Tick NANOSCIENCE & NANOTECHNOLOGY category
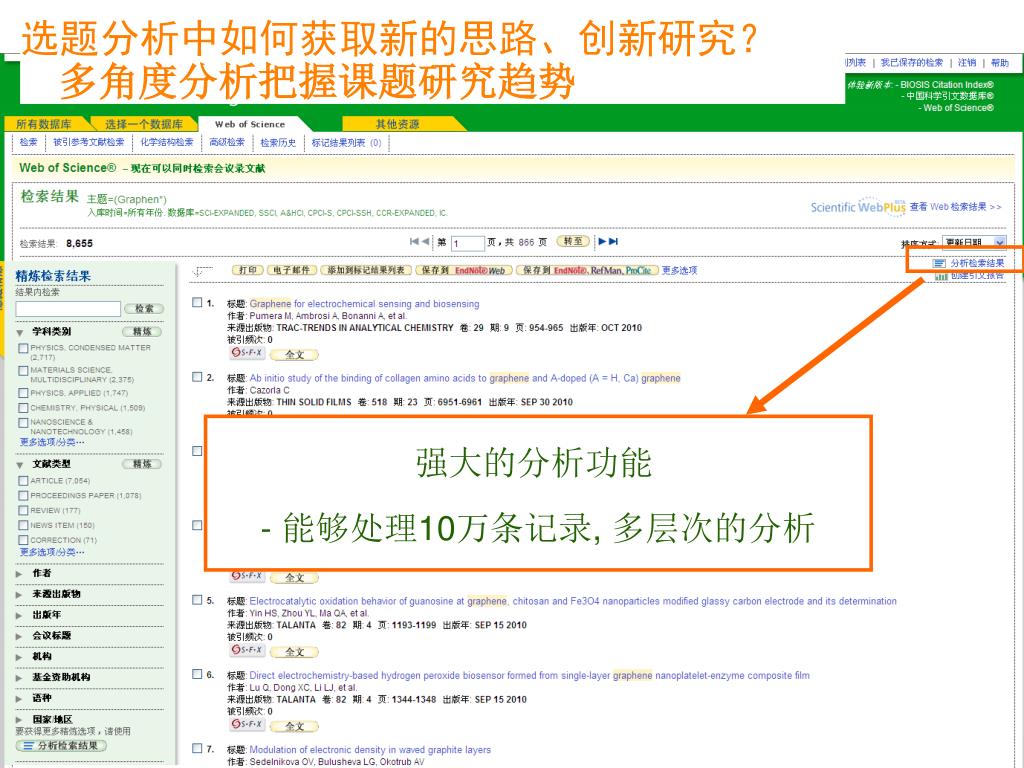 (x=24, y=423)
